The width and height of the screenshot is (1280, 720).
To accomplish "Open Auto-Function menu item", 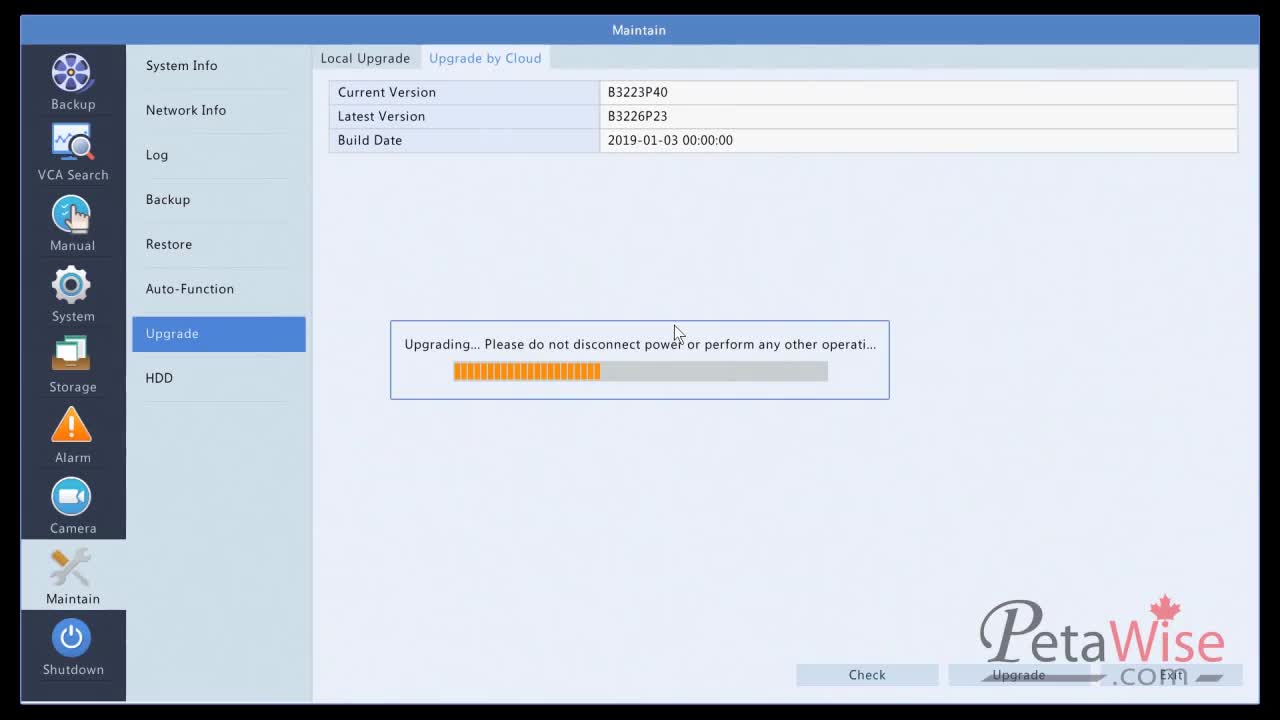I will (190, 289).
